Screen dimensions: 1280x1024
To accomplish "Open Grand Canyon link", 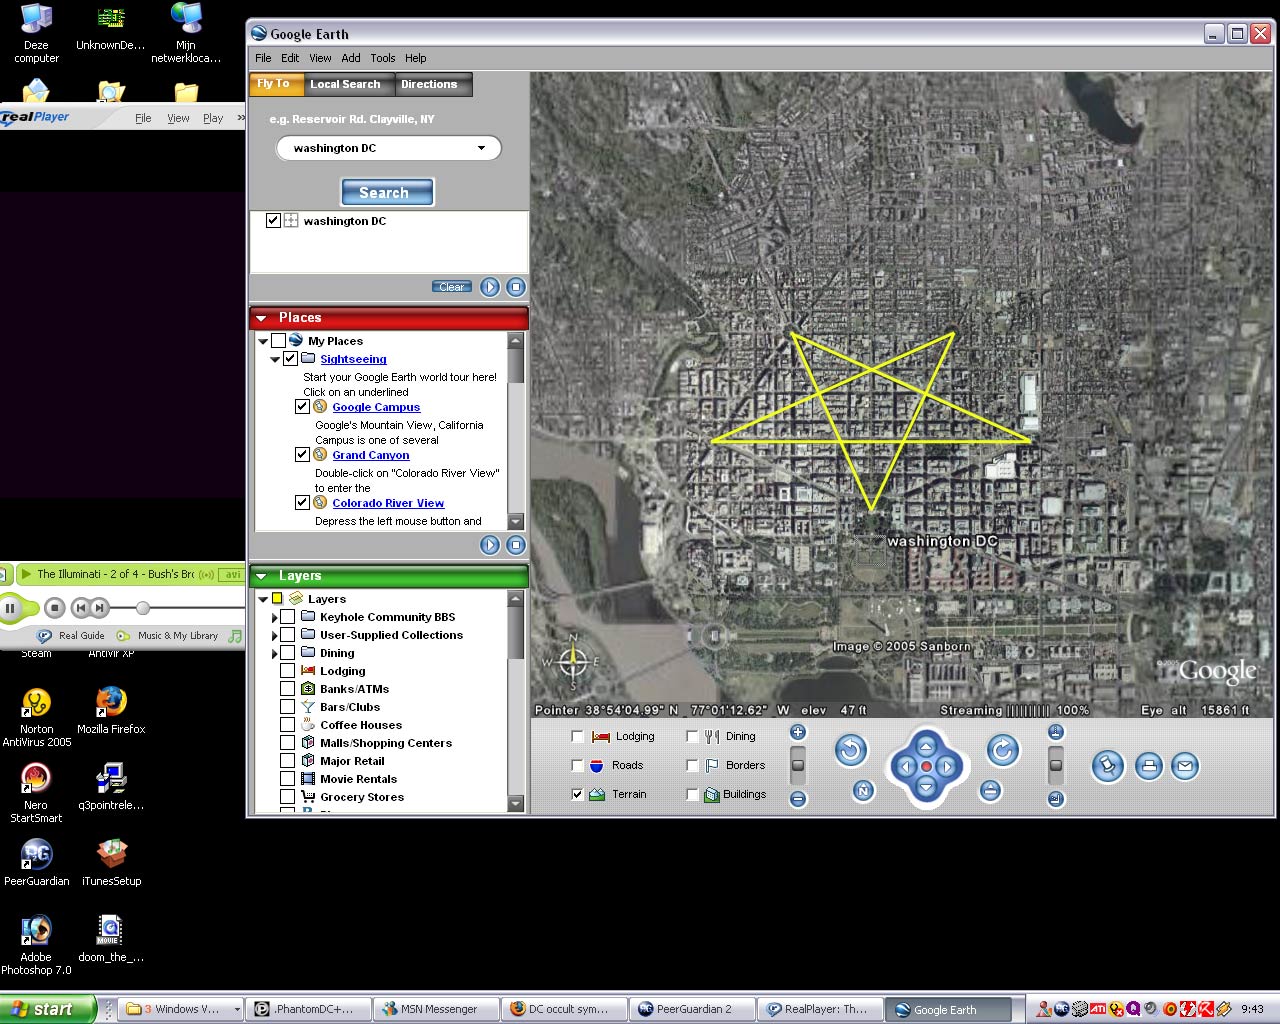I will [x=371, y=455].
